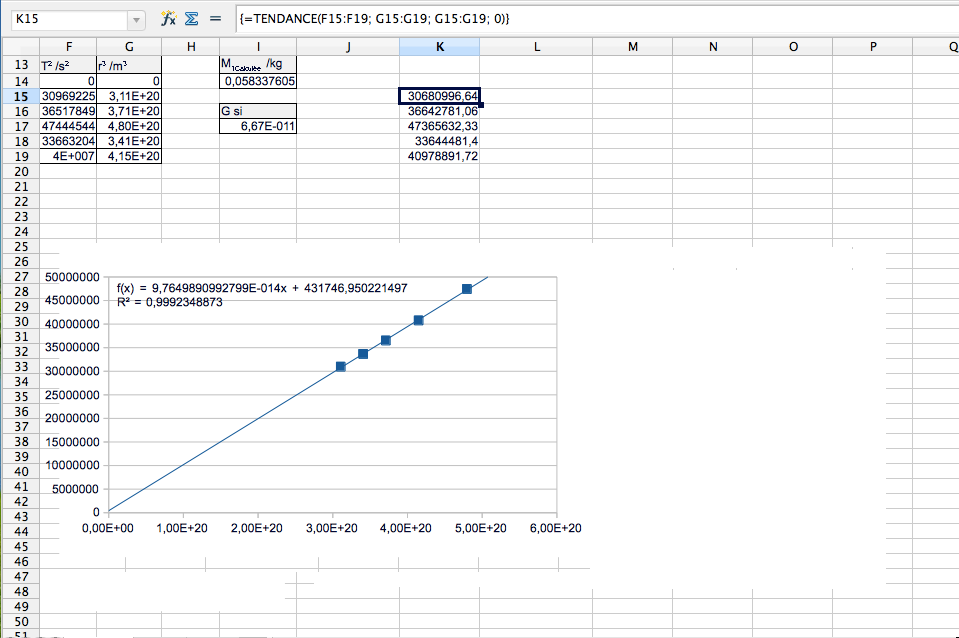Click the Name Box showing K15
The width and height of the screenshot is (959, 638).
pos(66,20)
